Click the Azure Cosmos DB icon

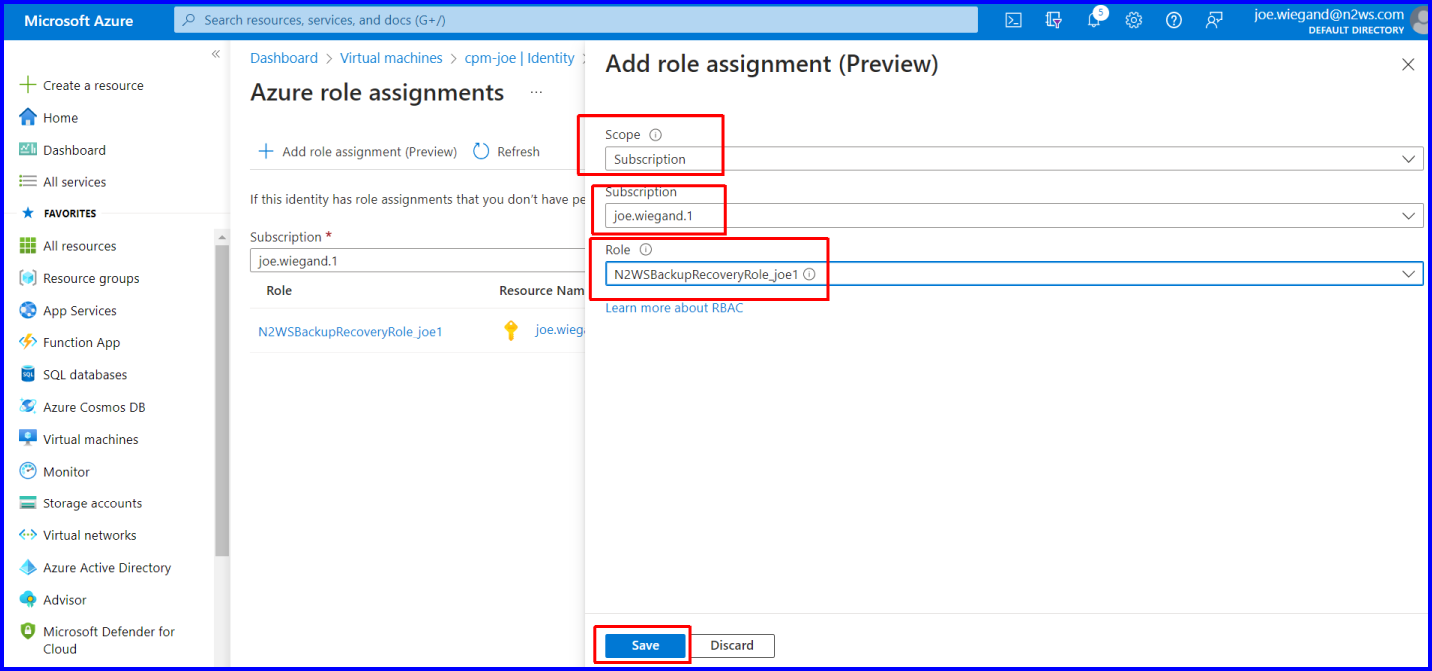28,407
